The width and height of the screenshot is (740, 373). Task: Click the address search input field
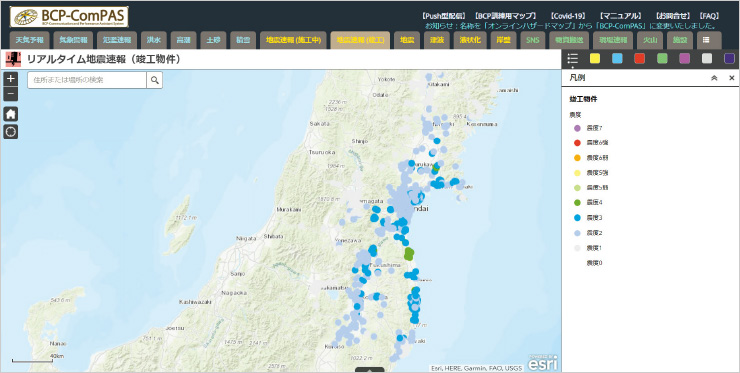click(x=87, y=80)
